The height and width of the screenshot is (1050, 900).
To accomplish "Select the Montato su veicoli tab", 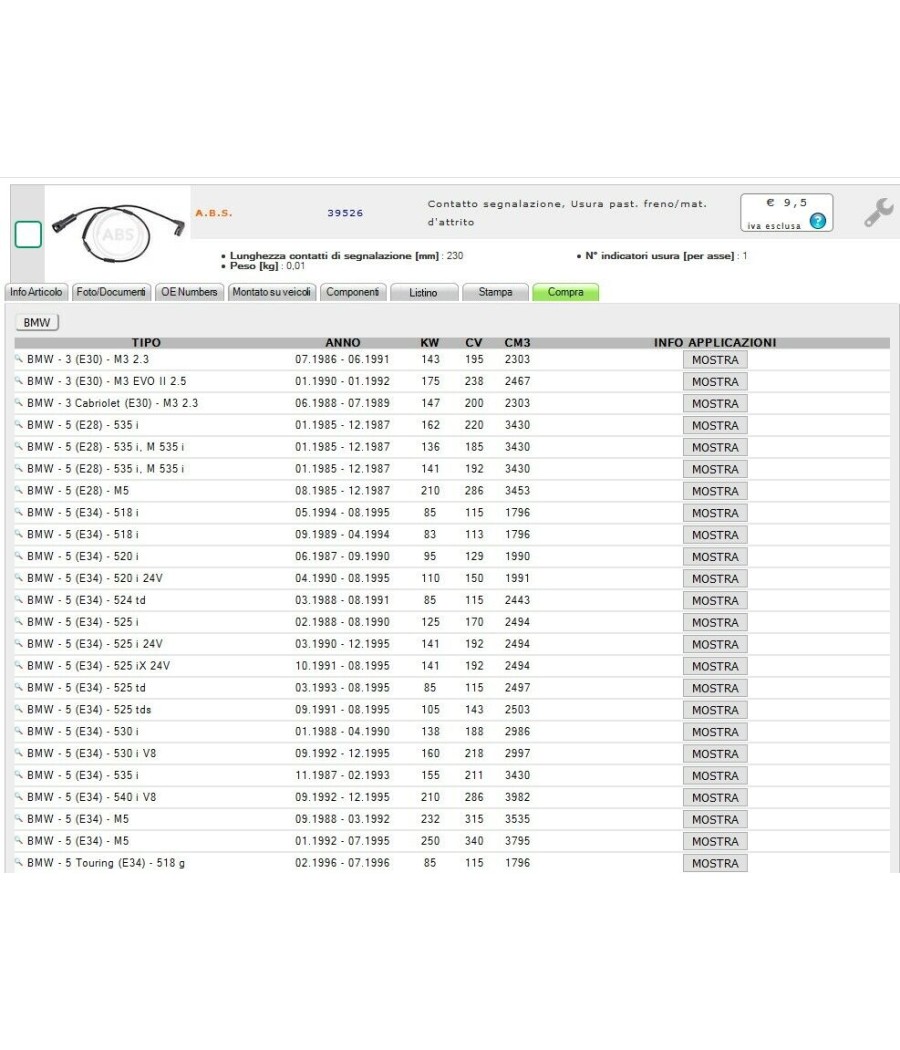I will point(271,292).
